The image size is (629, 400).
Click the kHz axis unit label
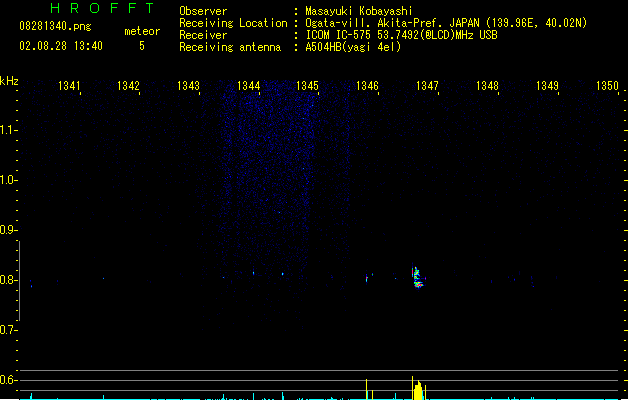click(x=9, y=81)
